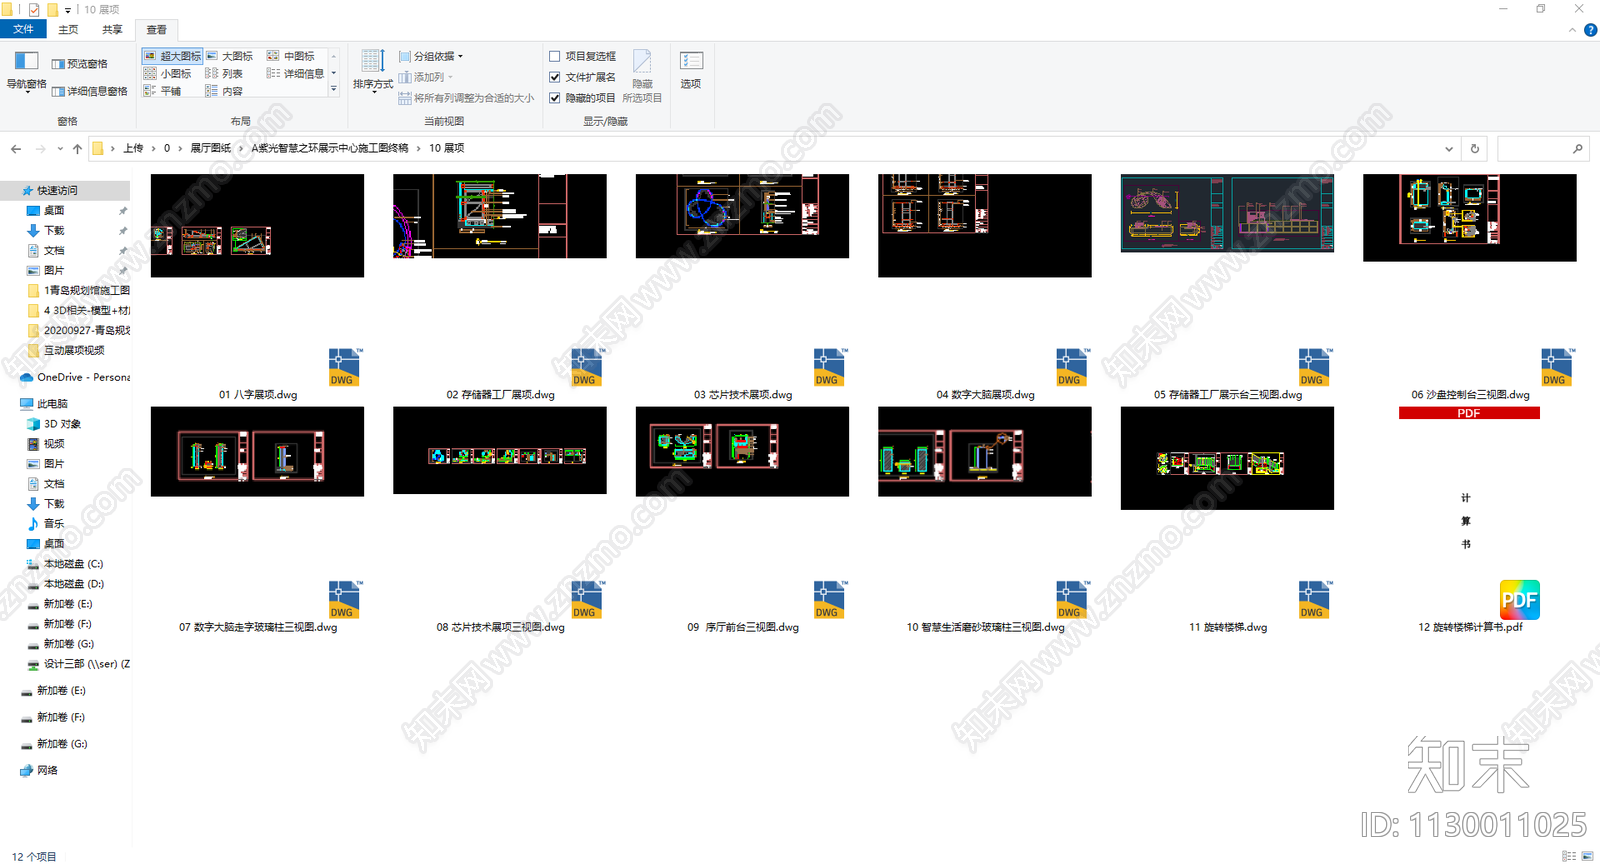Screen dimensions: 1600x864
Task: Open OneDrive - Personal in sidebar
Action: point(76,377)
